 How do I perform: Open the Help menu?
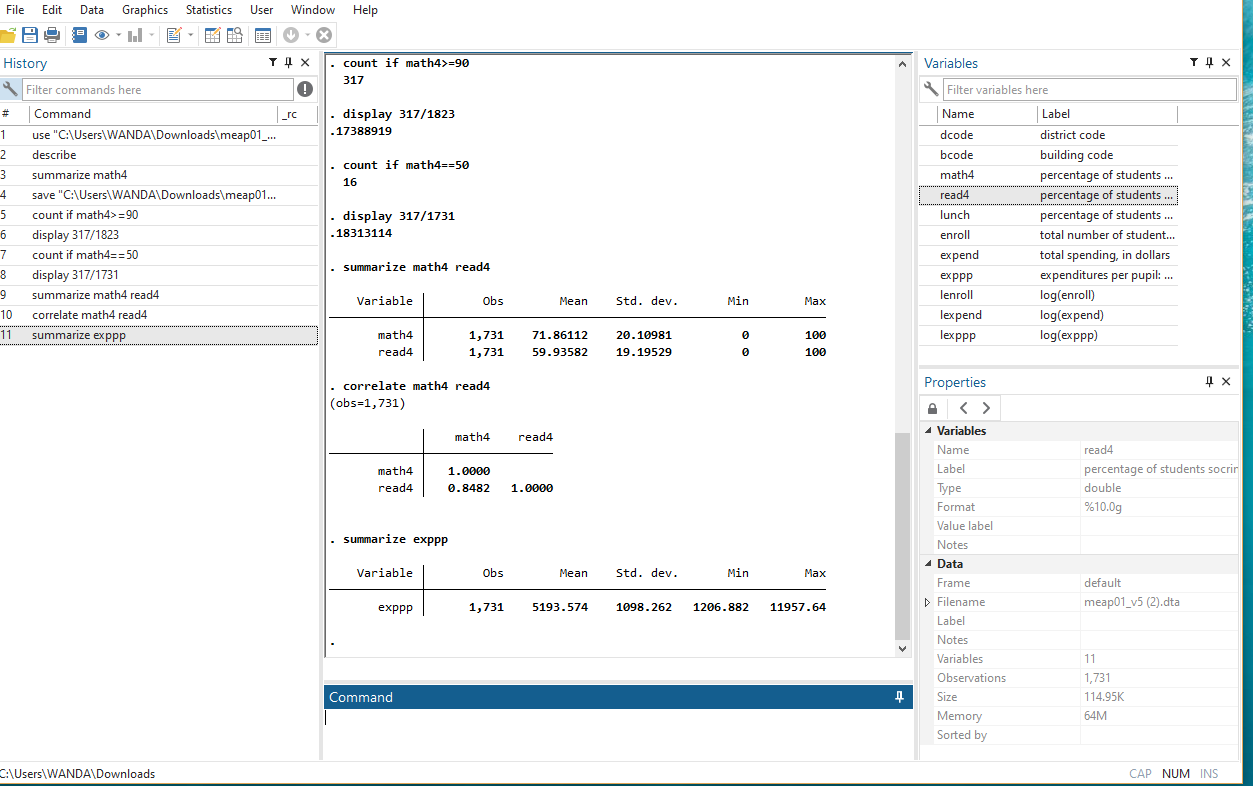click(x=366, y=10)
